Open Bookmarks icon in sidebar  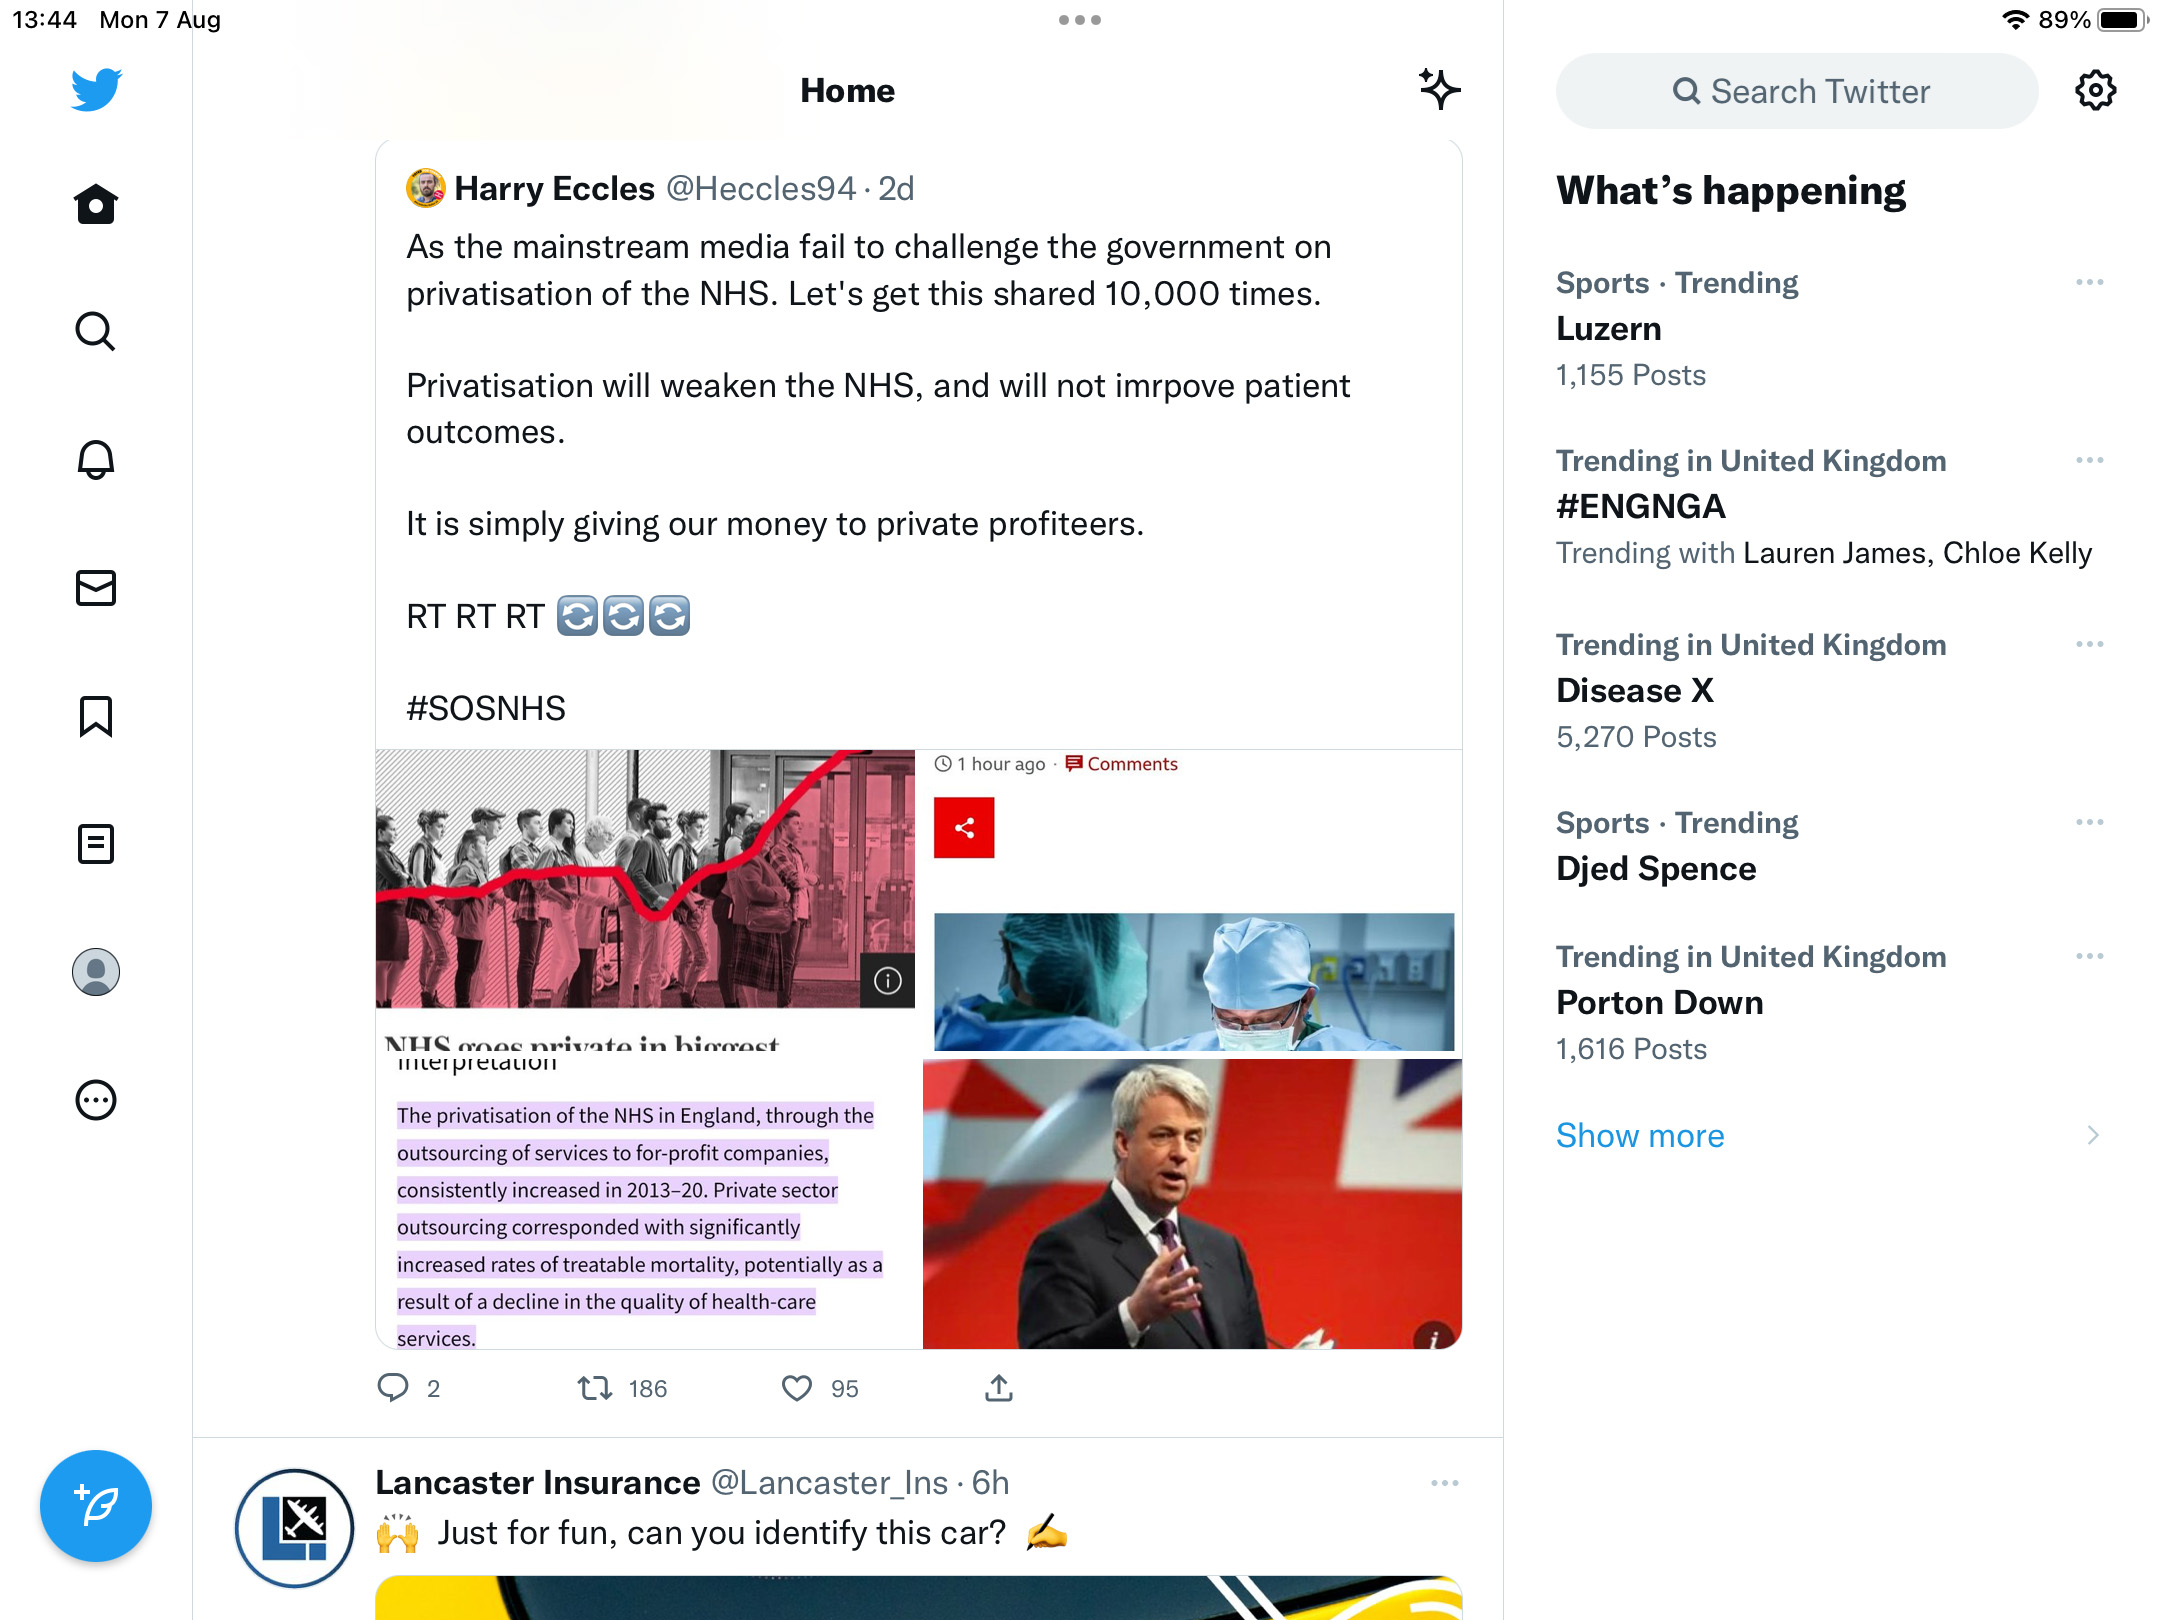[x=96, y=716]
